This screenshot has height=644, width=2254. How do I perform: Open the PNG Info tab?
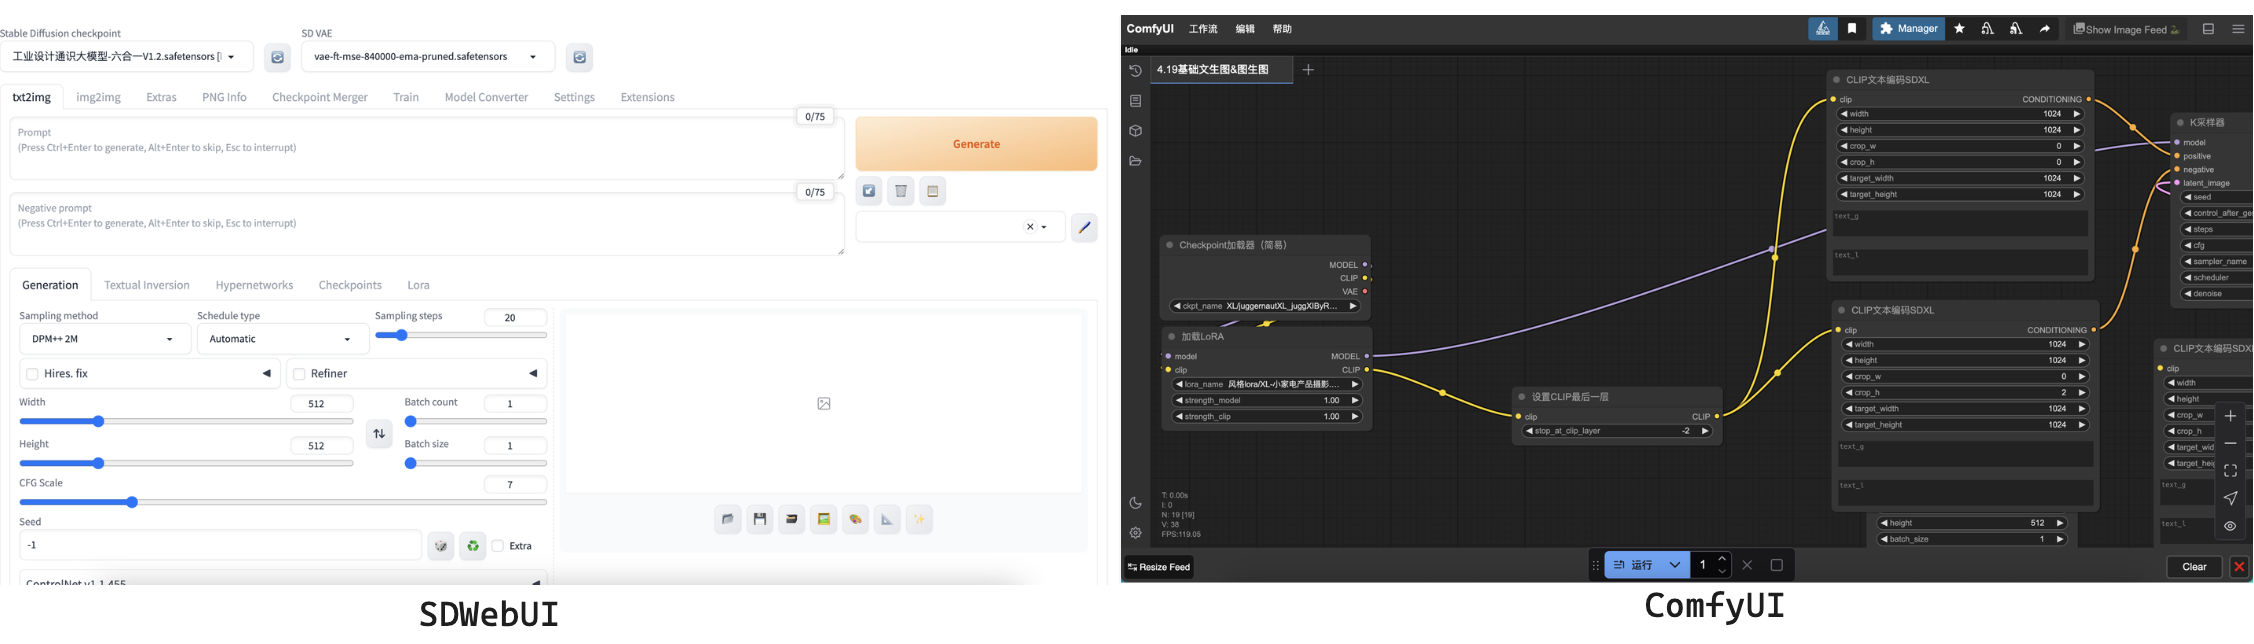(x=224, y=97)
